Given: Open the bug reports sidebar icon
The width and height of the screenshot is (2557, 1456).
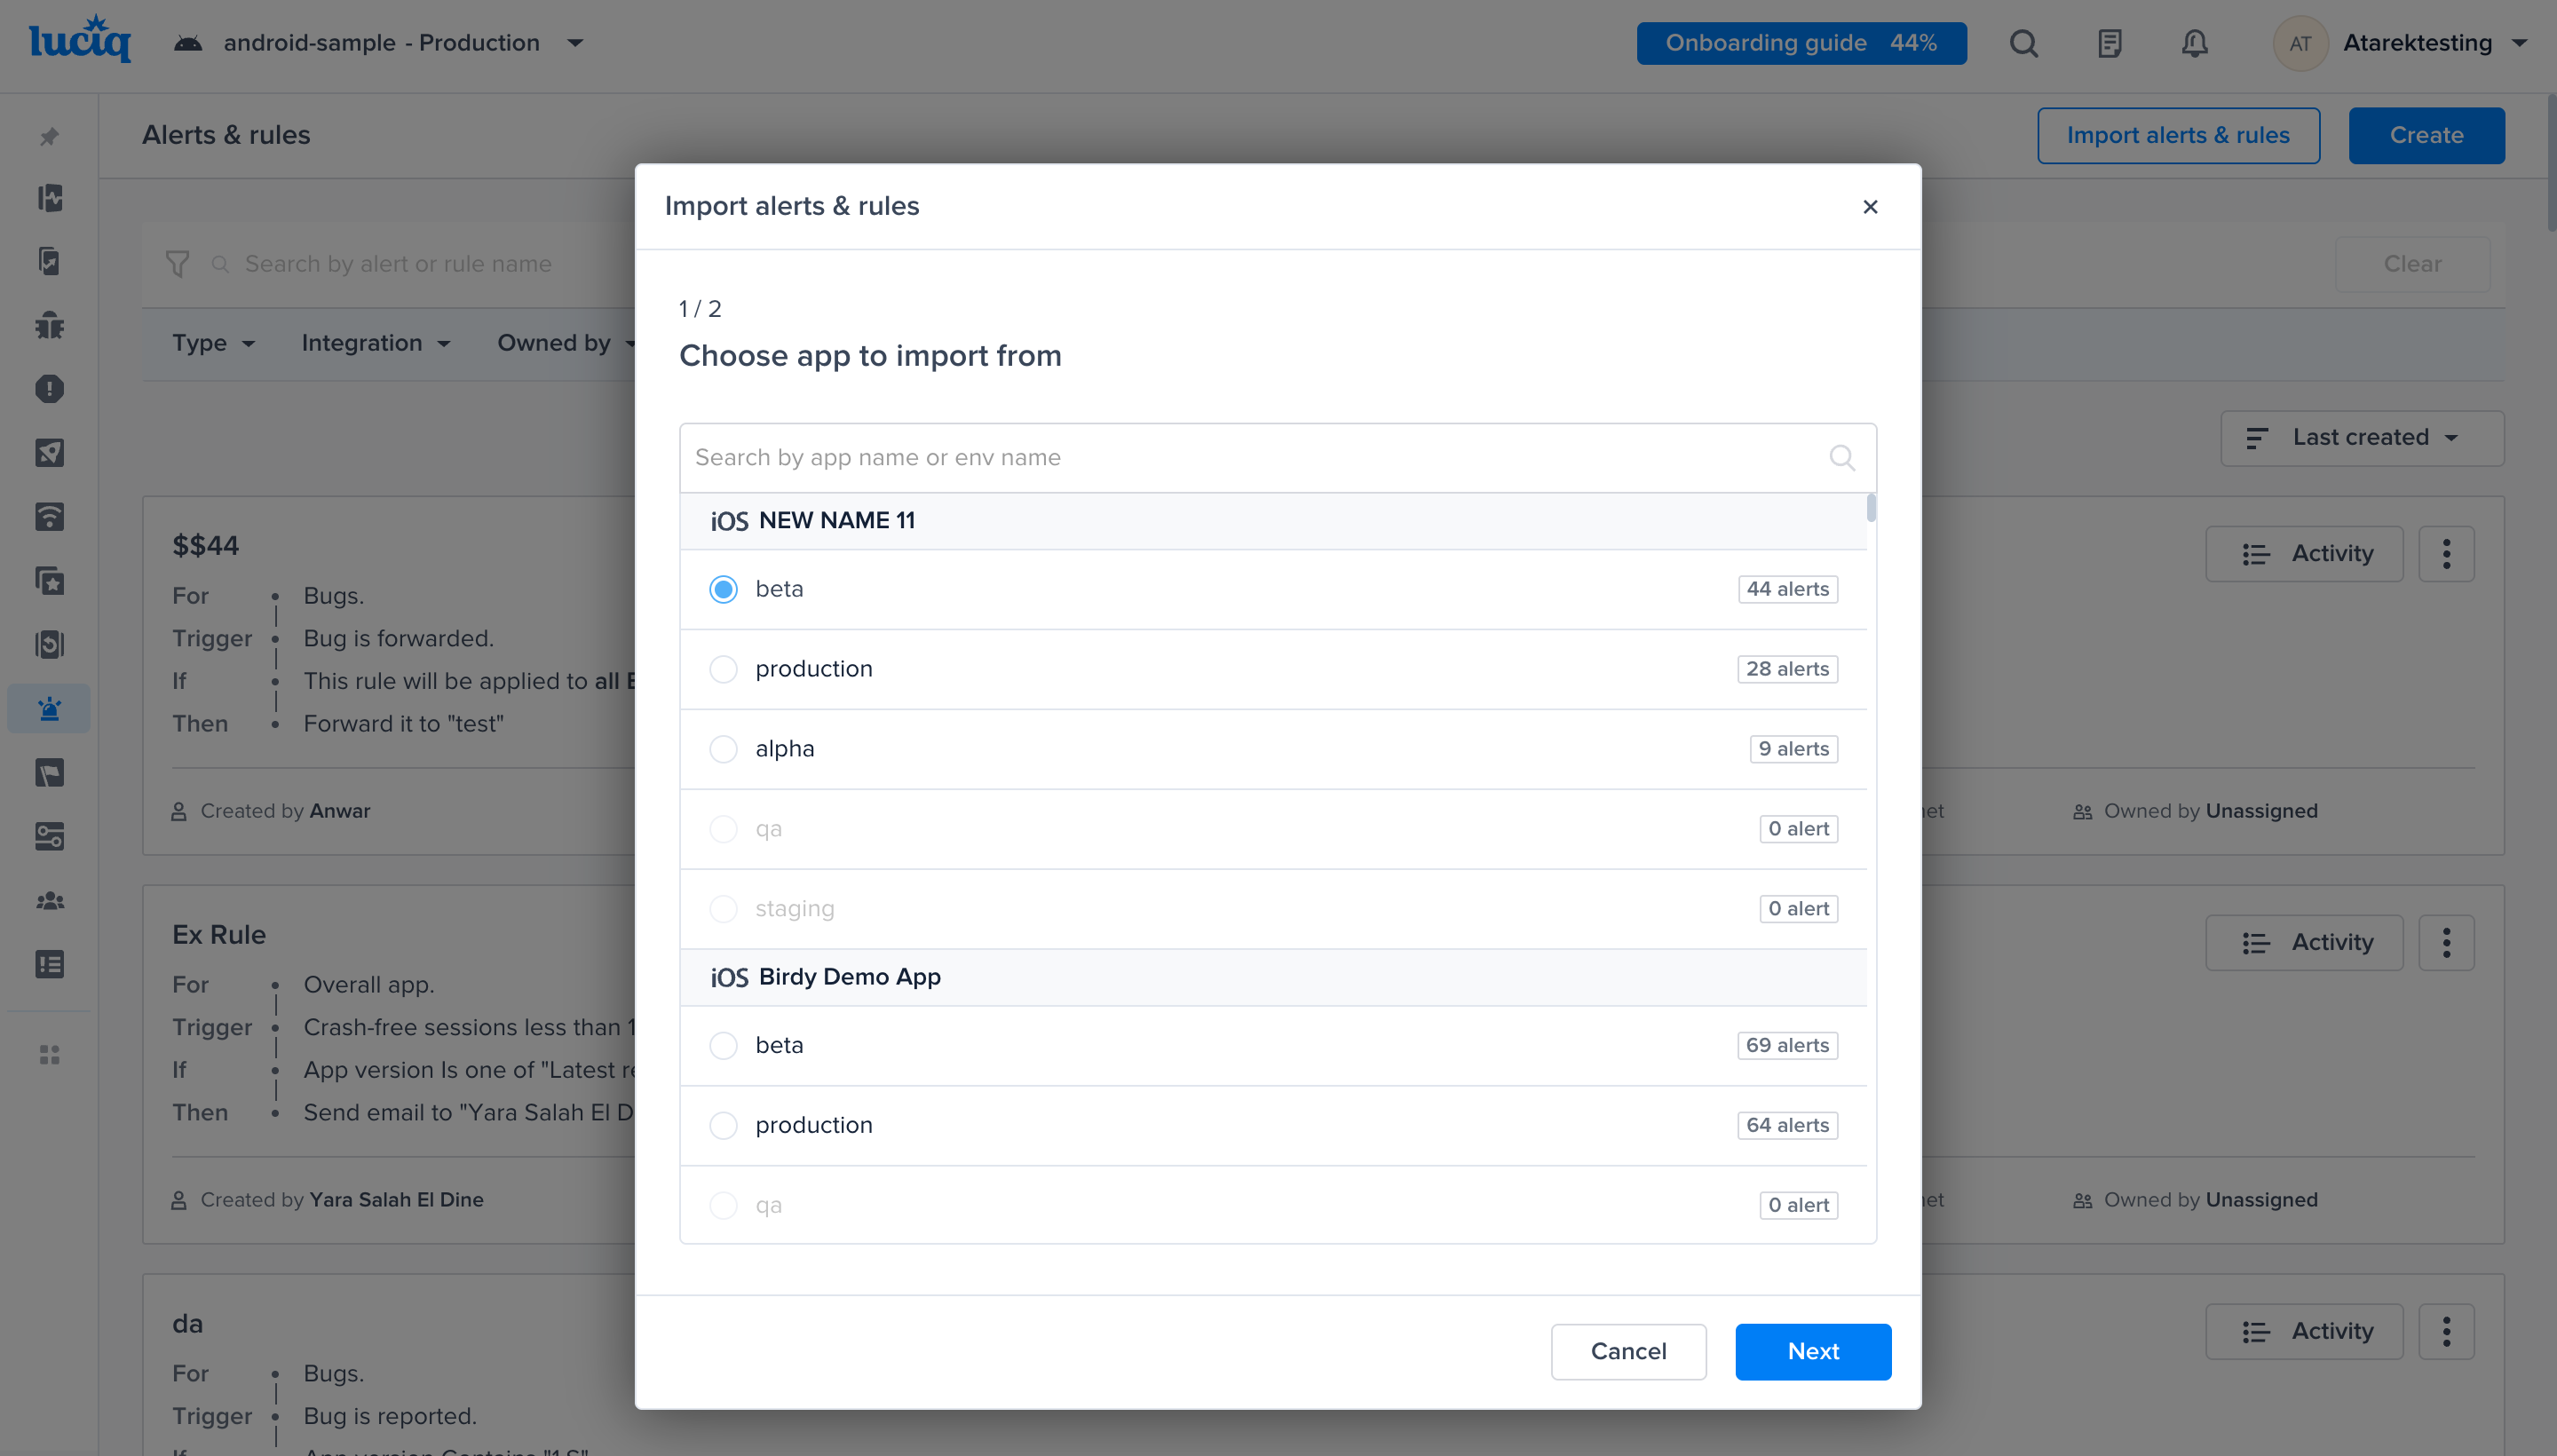Looking at the screenshot, I should (49, 325).
